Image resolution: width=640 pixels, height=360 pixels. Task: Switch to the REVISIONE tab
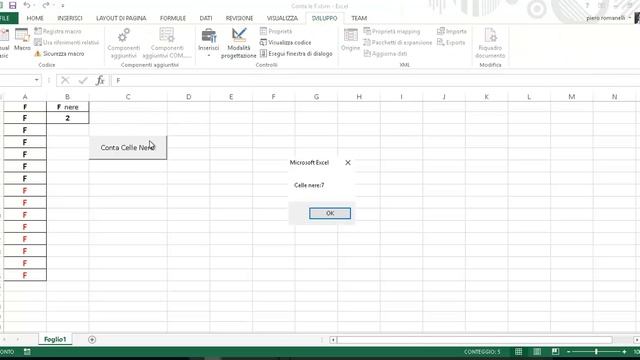point(239,18)
